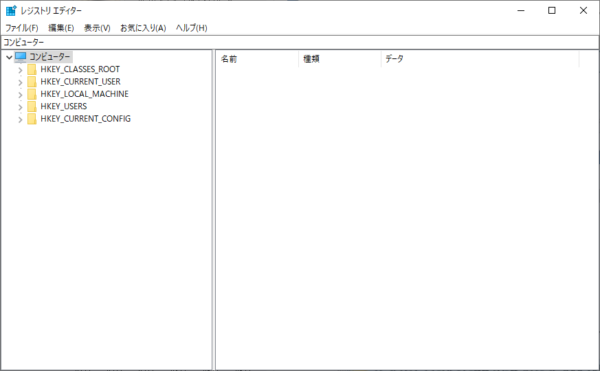The width and height of the screenshot is (600, 371).
Task: Click the Registry Editor app icon in title bar
Action: [x=11, y=11]
